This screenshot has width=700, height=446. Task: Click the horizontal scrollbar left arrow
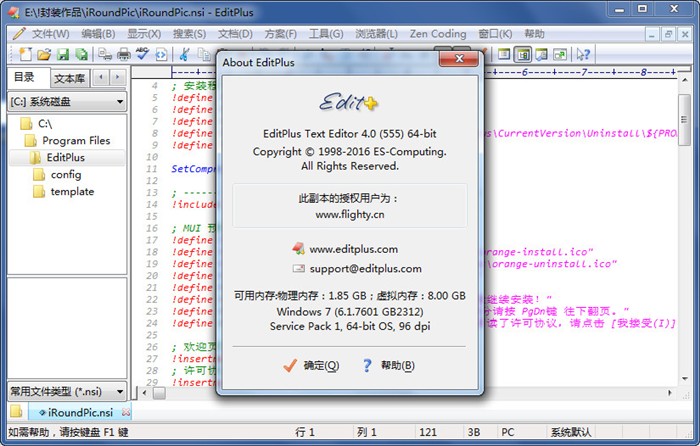coord(144,393)
